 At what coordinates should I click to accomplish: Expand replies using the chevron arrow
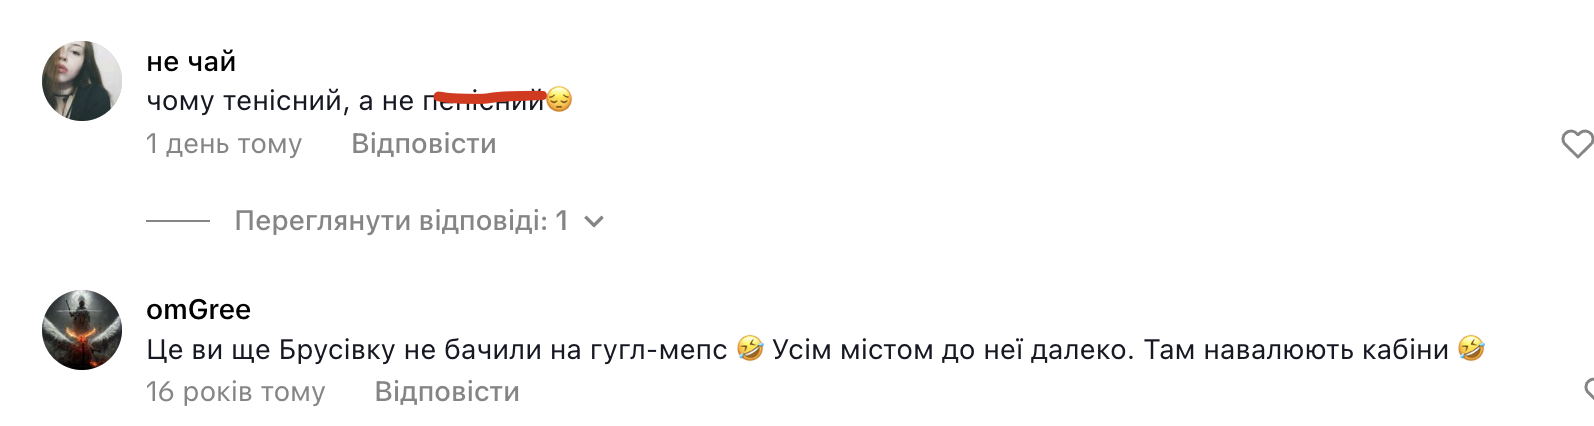coord(594,222)
